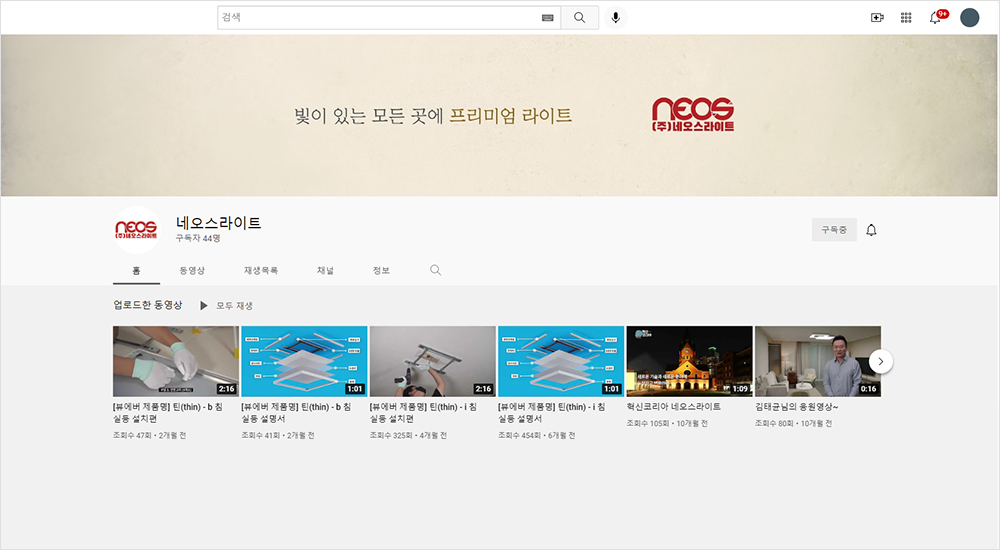Click 조회수 454회 • 6개월 전 text
The height and width of the screenshot is (550, 1000).
point(536,435)
